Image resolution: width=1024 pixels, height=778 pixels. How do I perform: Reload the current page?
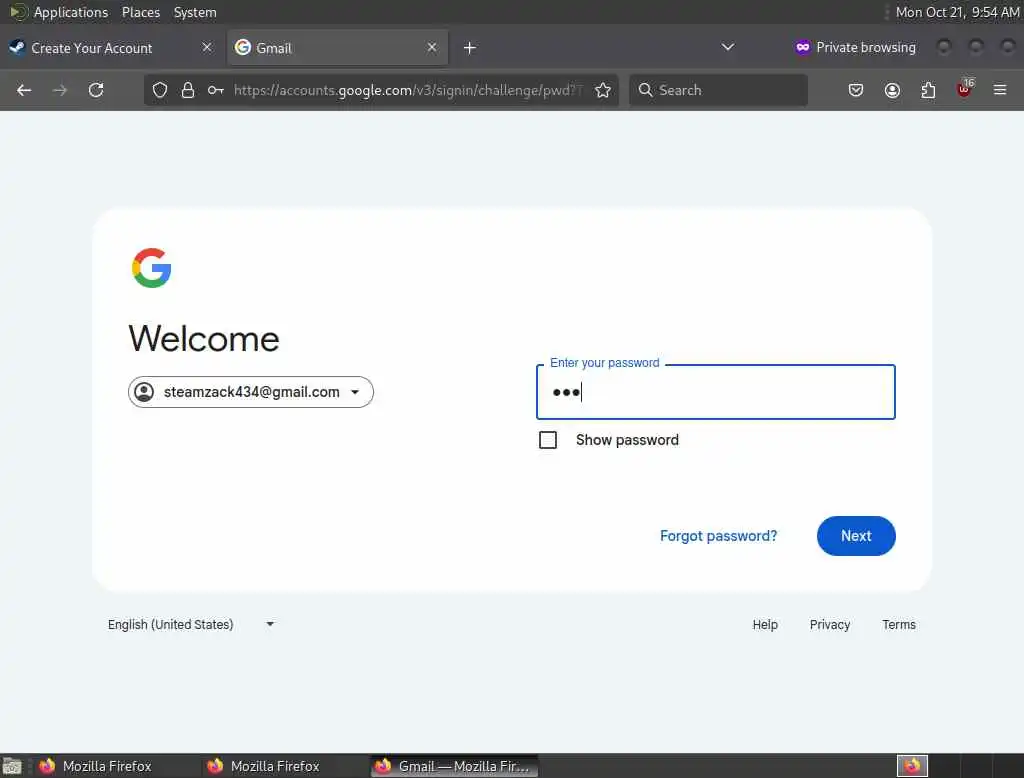click(96, 90)
